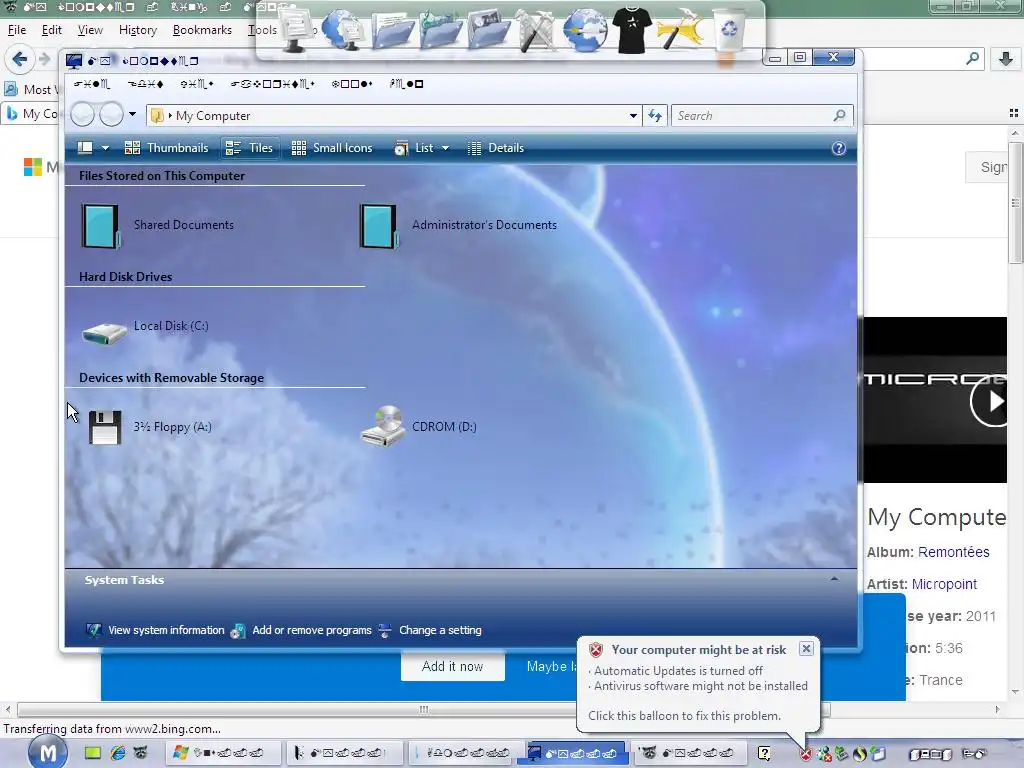Screen dimensions: 1024x768
Task: Select 3½ Floppy (A:) drive
Action: click(x=149, y=427)
